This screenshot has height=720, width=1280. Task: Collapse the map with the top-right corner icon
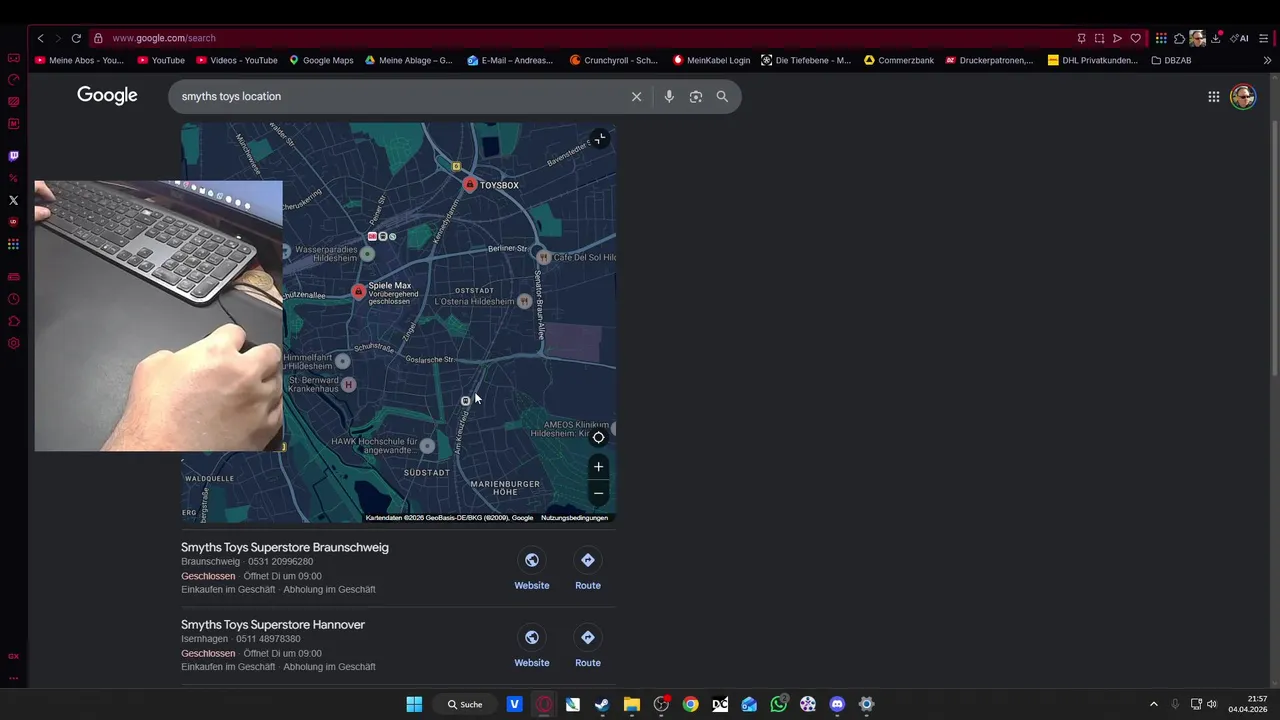coord(599,139)
